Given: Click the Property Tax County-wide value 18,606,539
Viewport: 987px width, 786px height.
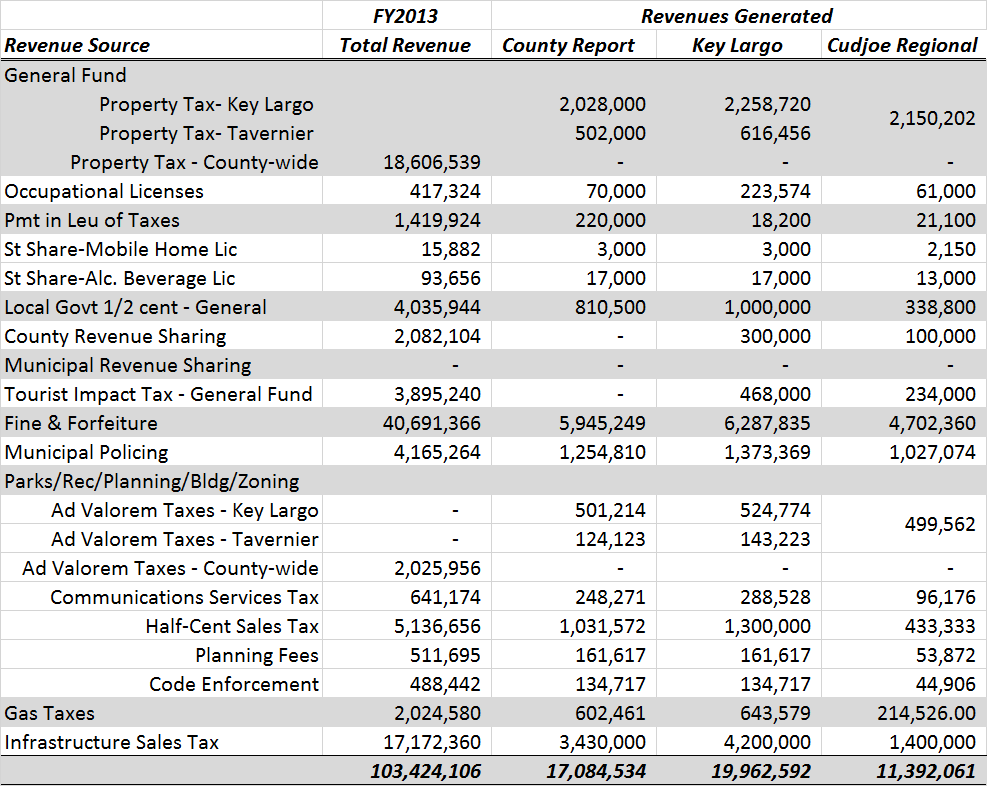Looking at the screenshot, I should coord(432,162).
